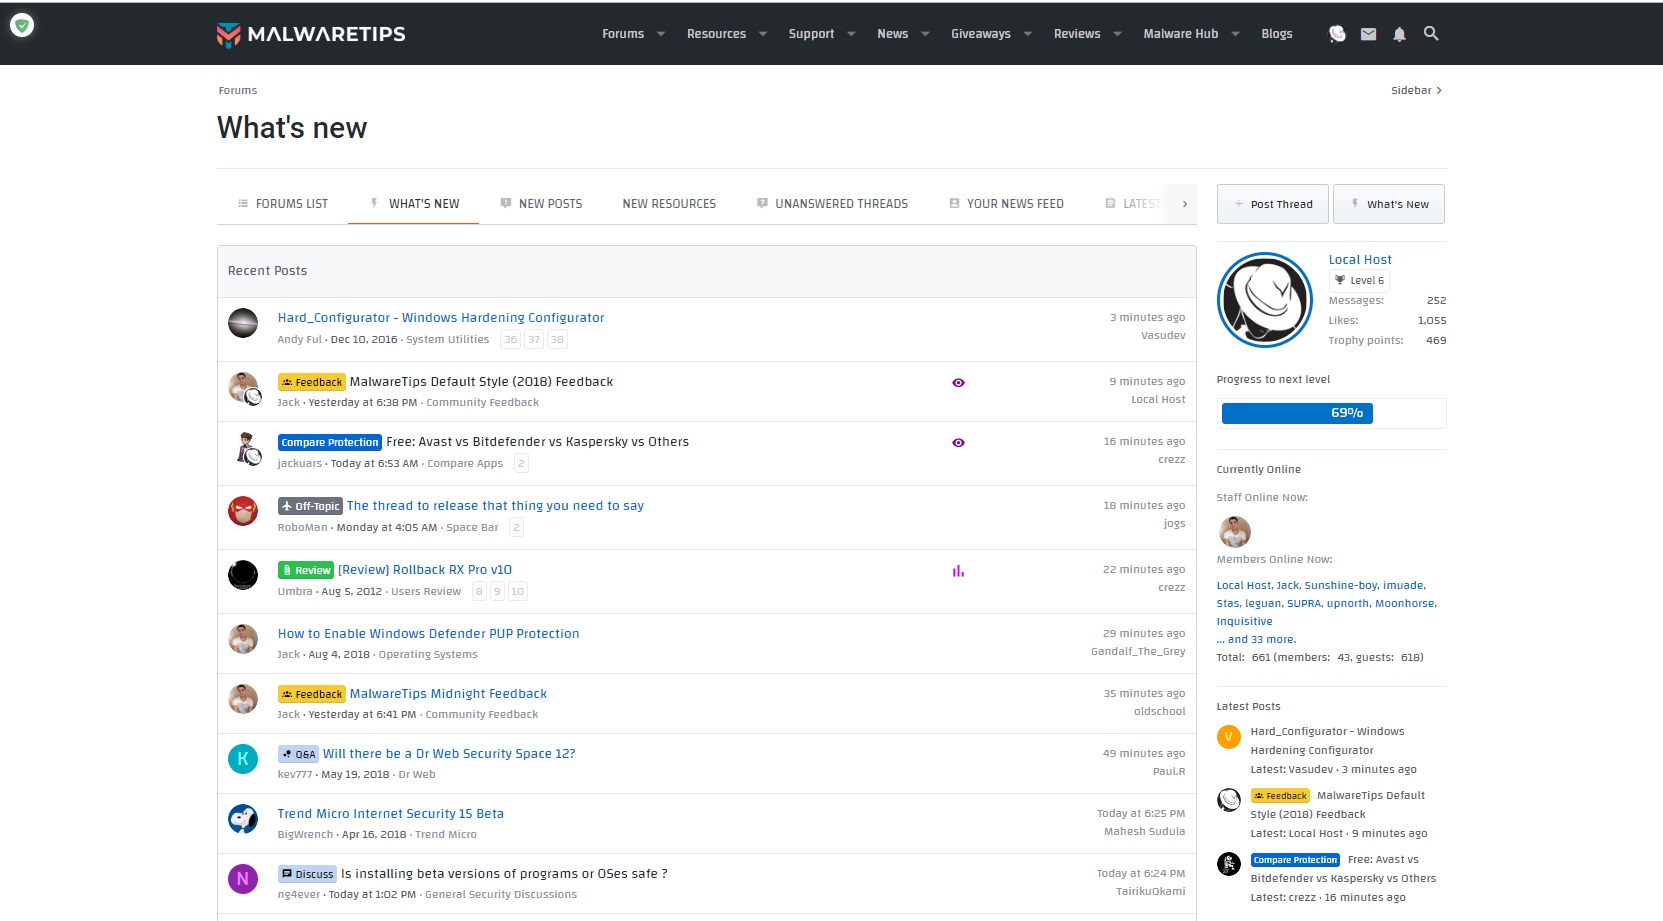
Task: Select the What's New tab
Action: pos(414,204)
